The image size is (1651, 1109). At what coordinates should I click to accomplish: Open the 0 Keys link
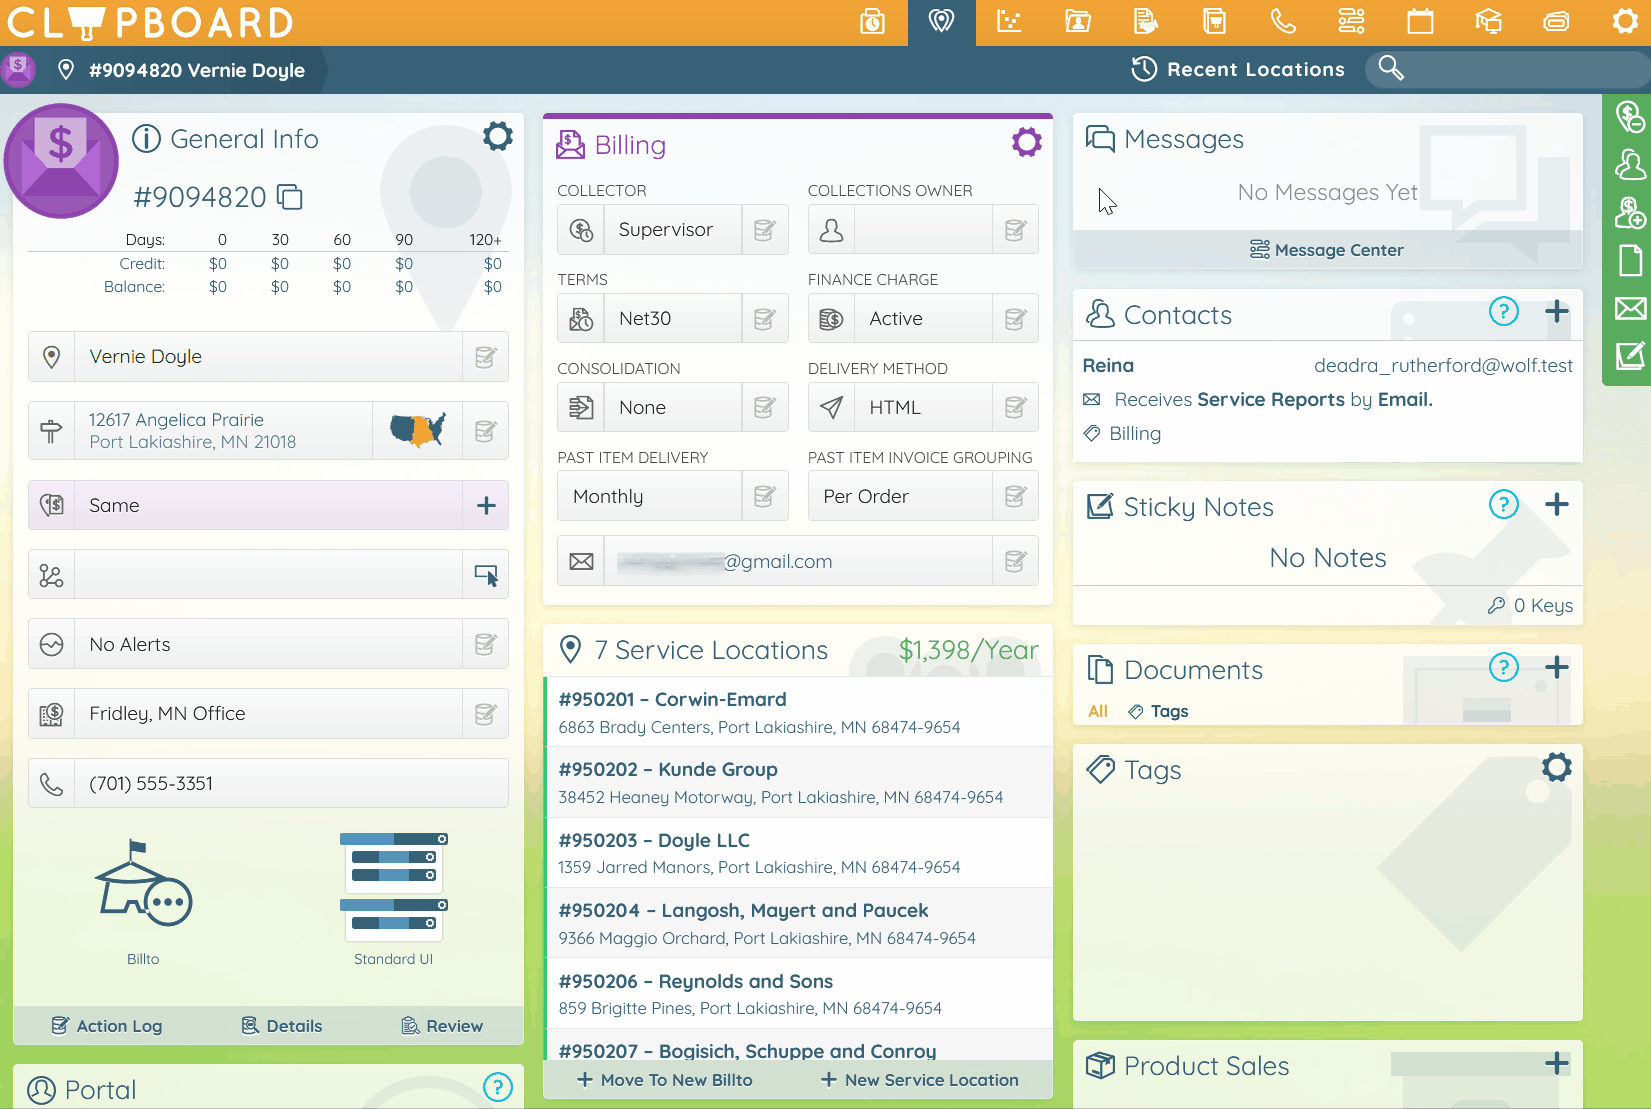tap(1530, 605)
